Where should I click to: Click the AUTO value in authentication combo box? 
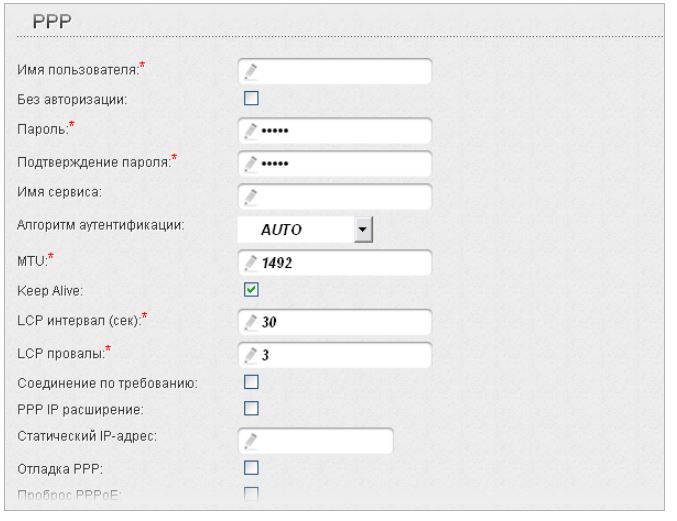pos(292,228)
